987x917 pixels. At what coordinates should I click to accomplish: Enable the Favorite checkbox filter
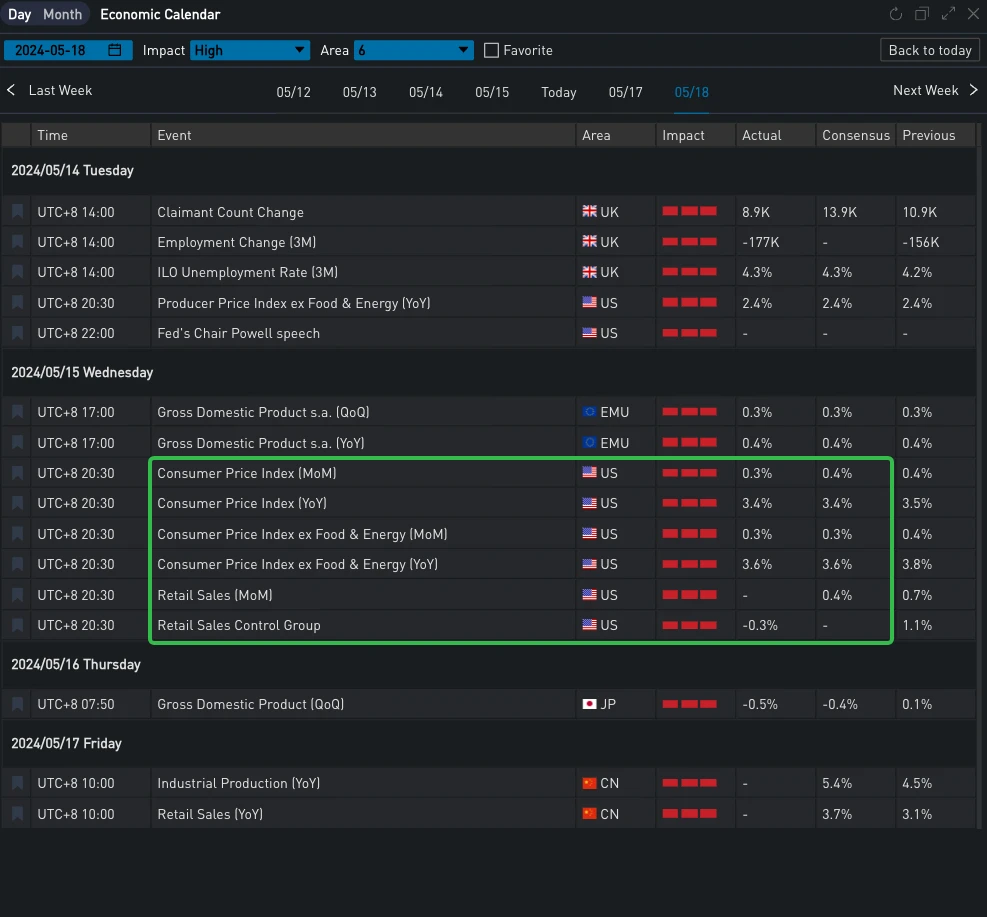[x=491, y=50]
